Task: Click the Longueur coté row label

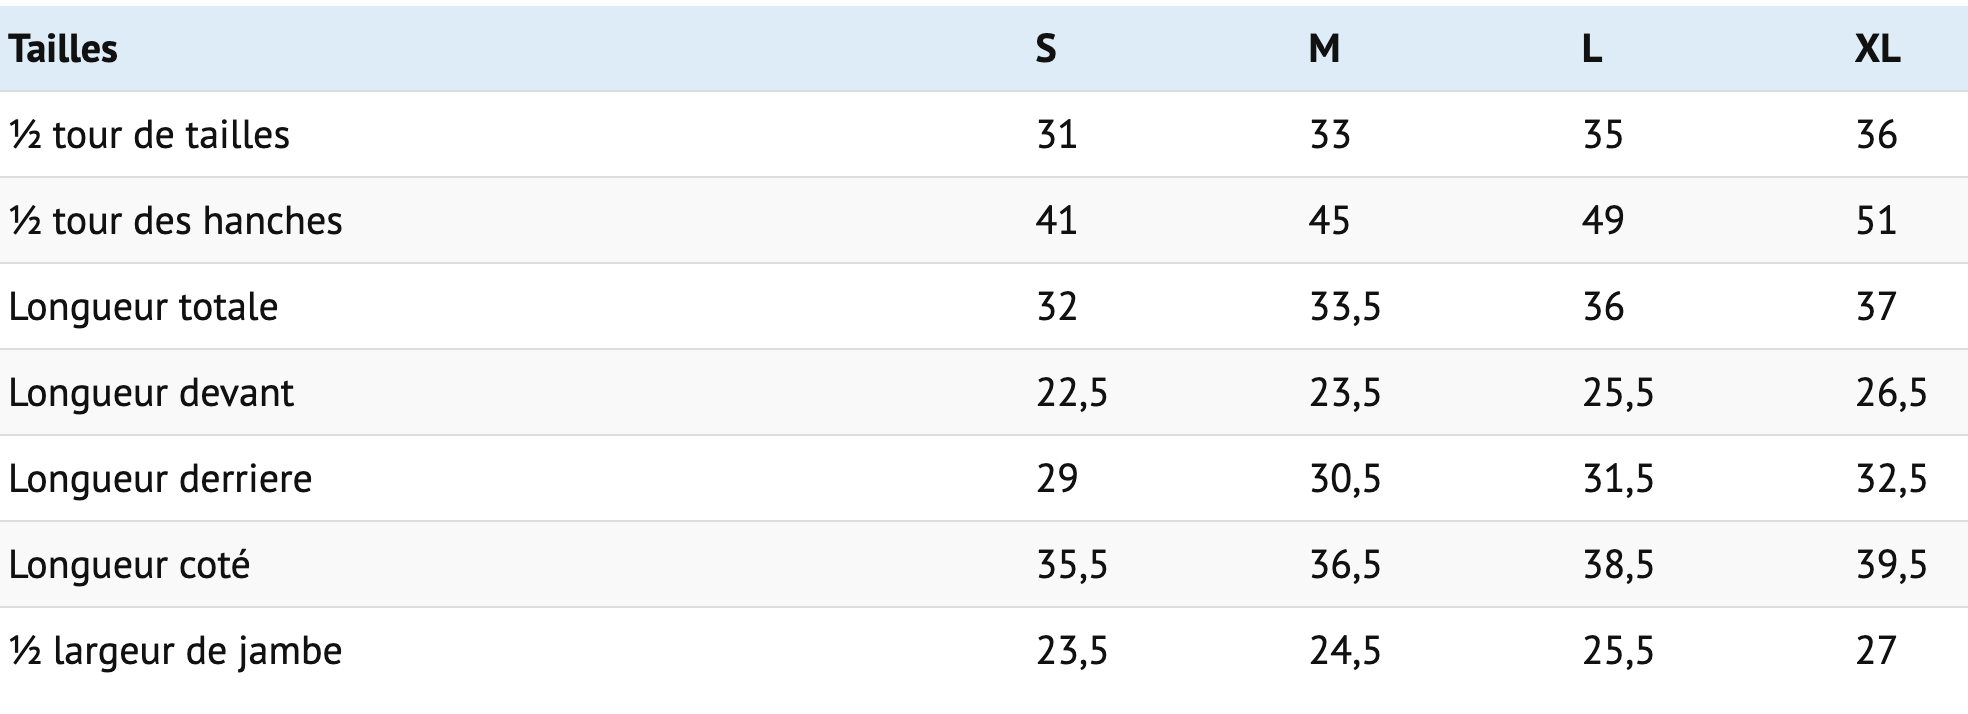Action: 129,565
